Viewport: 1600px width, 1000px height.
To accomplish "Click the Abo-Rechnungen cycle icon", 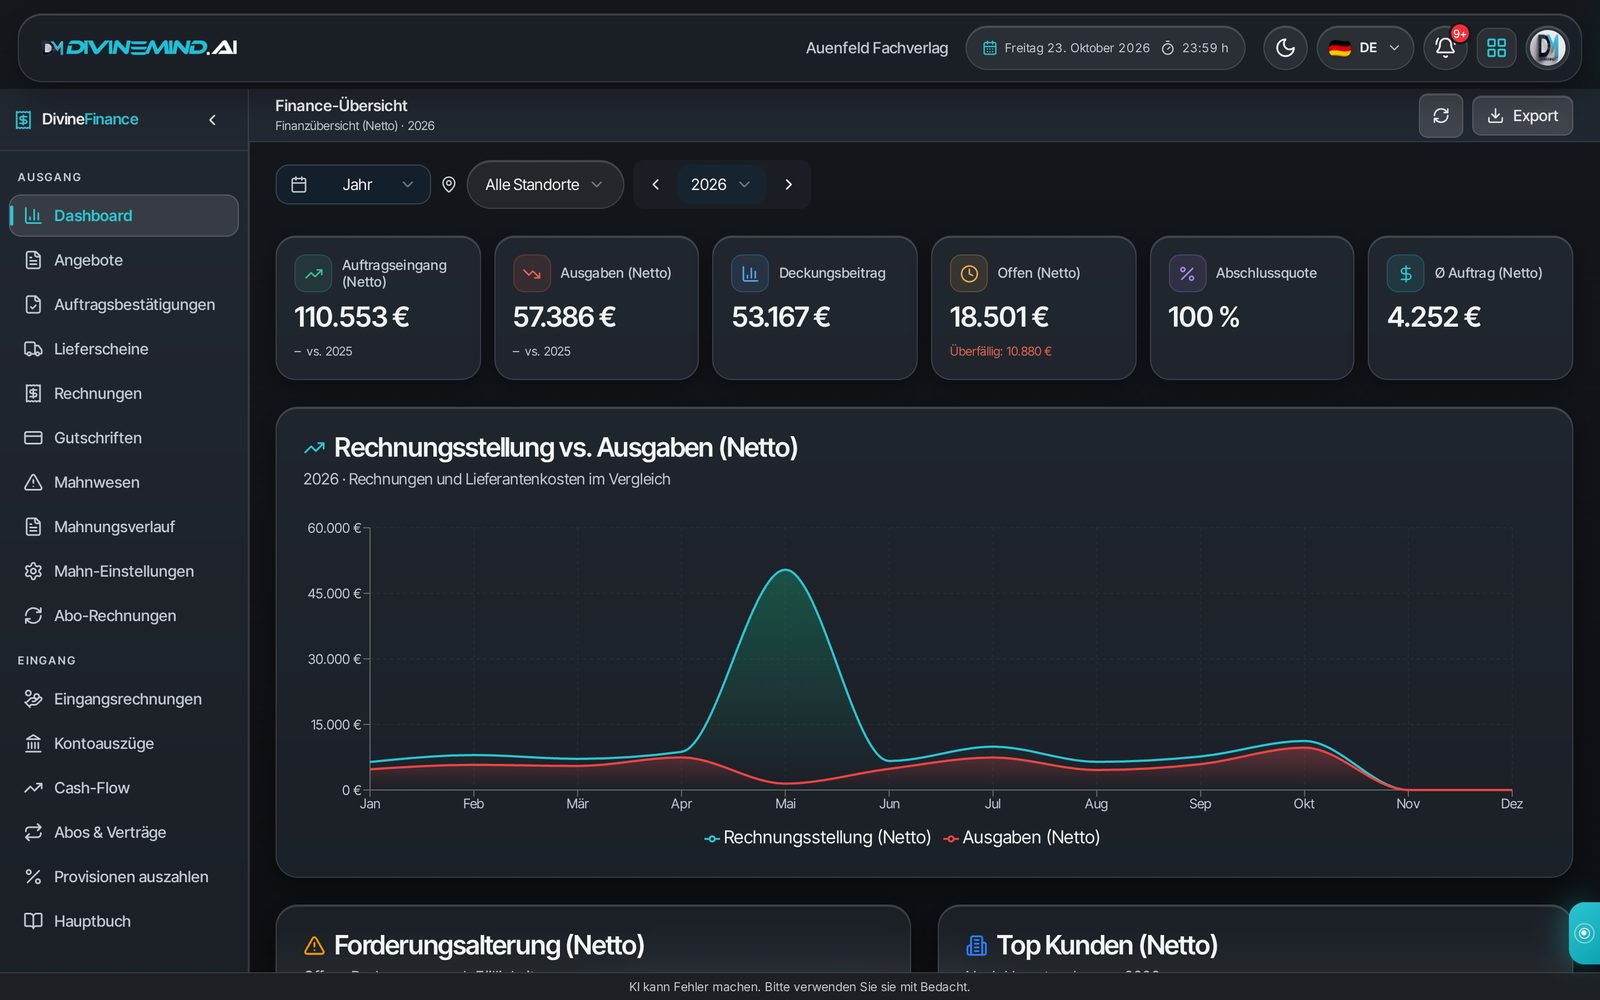I will coord(33,616).
